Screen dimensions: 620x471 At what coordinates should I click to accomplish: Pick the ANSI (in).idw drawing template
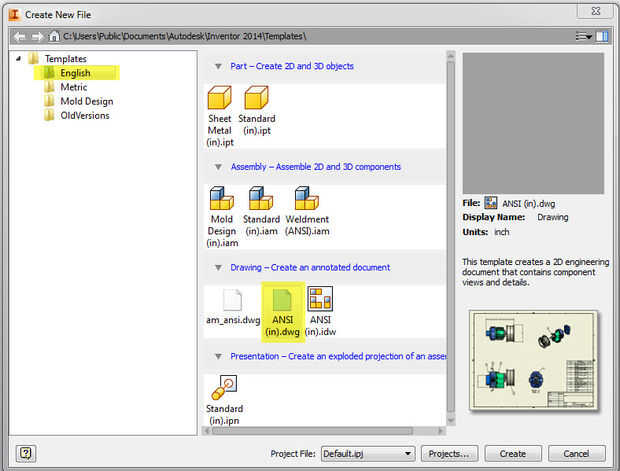click(x=320, y=299)
